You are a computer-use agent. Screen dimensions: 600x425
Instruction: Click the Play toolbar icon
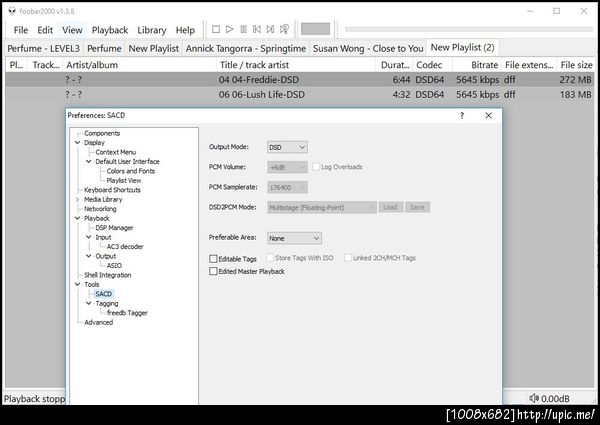tap(230, 29)
